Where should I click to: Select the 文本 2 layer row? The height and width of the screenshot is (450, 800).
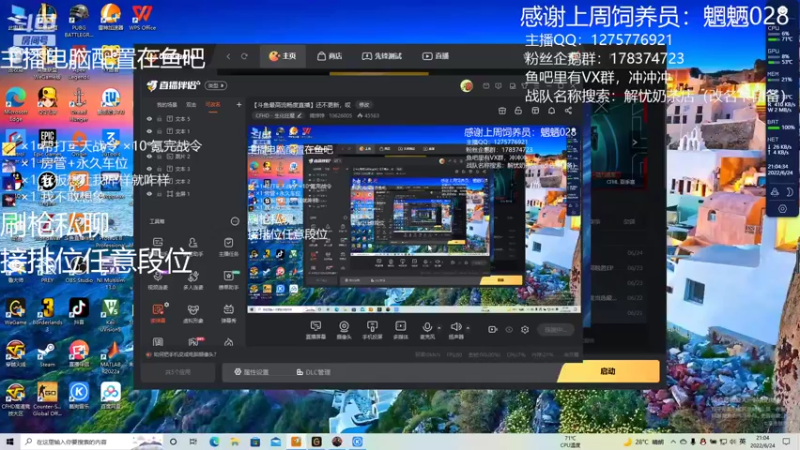[x=193, y=181]
